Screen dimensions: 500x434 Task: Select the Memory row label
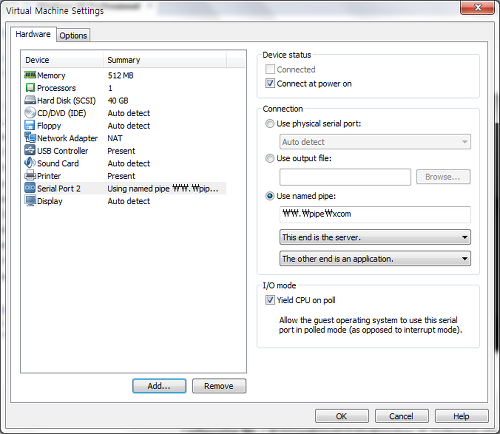[x=51, y=76]
